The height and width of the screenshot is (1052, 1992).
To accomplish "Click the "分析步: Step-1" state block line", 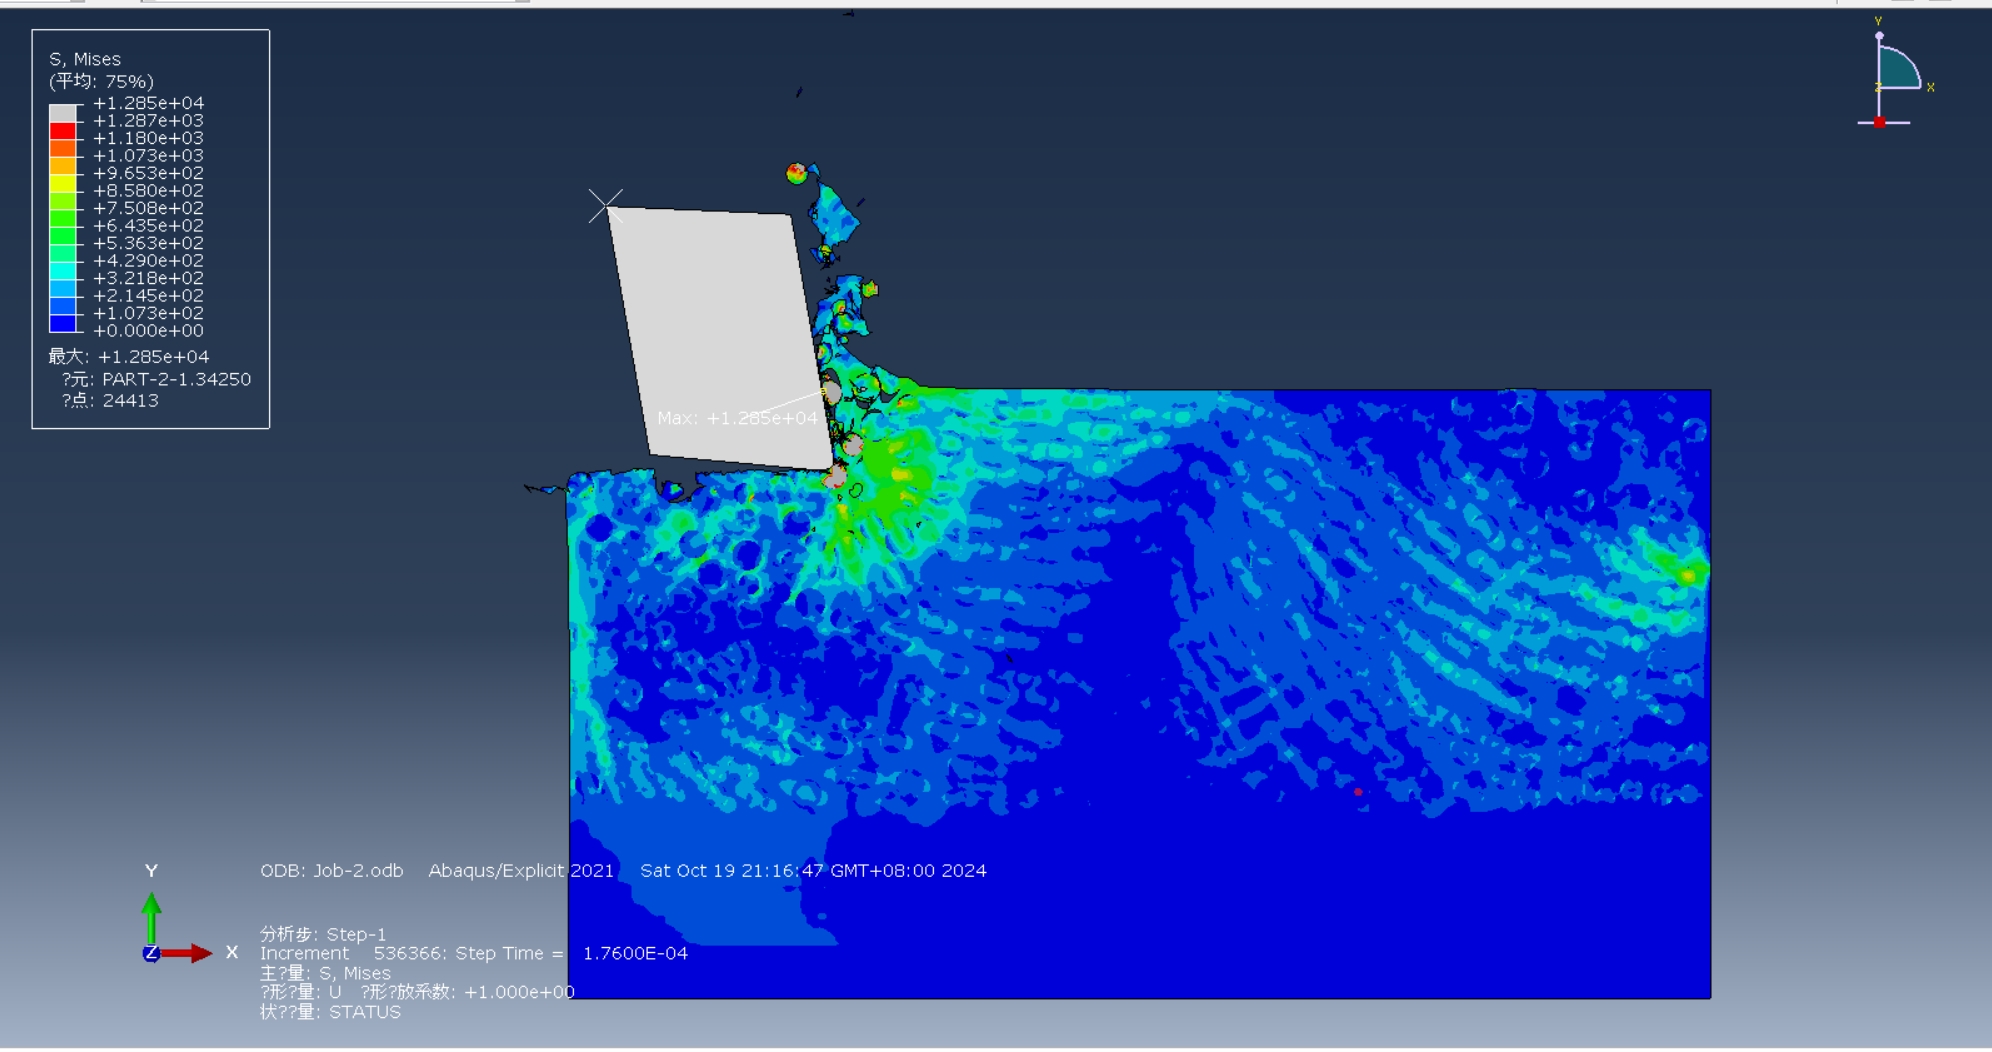I will click(x=323, y=934).
